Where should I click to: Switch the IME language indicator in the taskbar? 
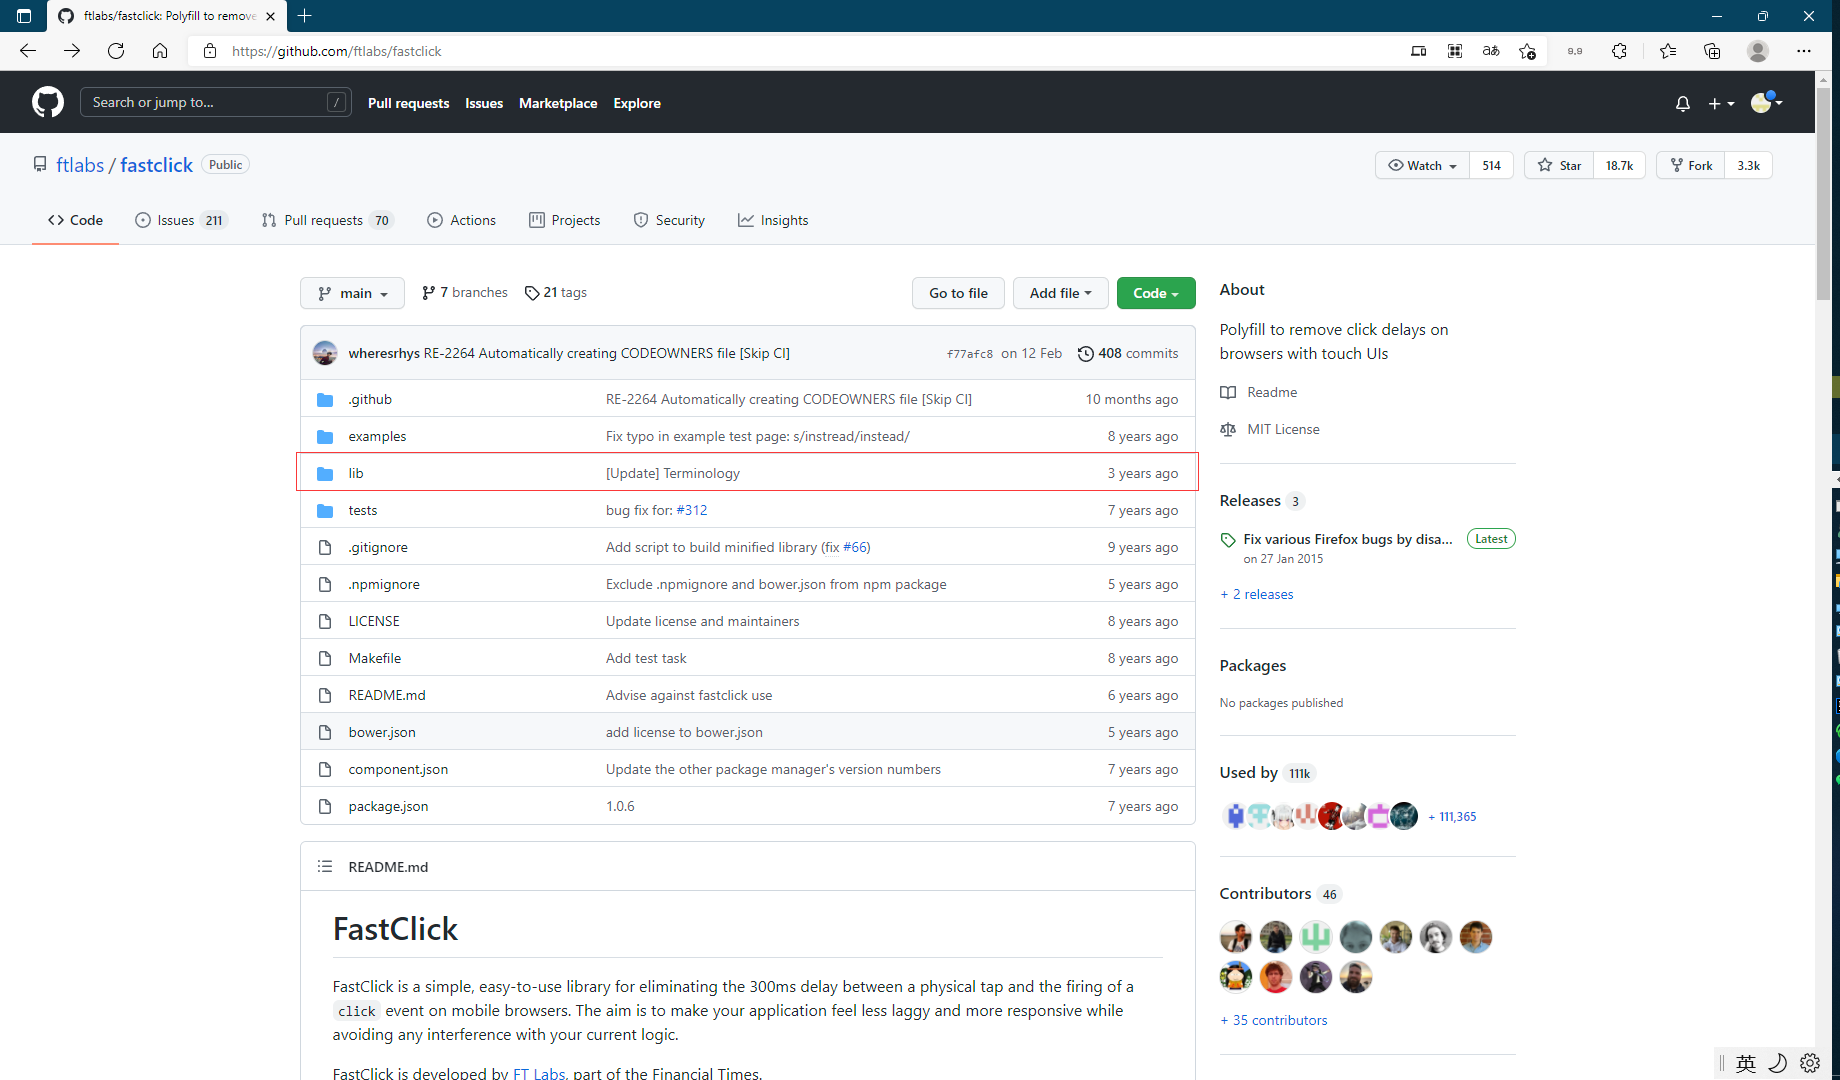coord(1745,1063)
